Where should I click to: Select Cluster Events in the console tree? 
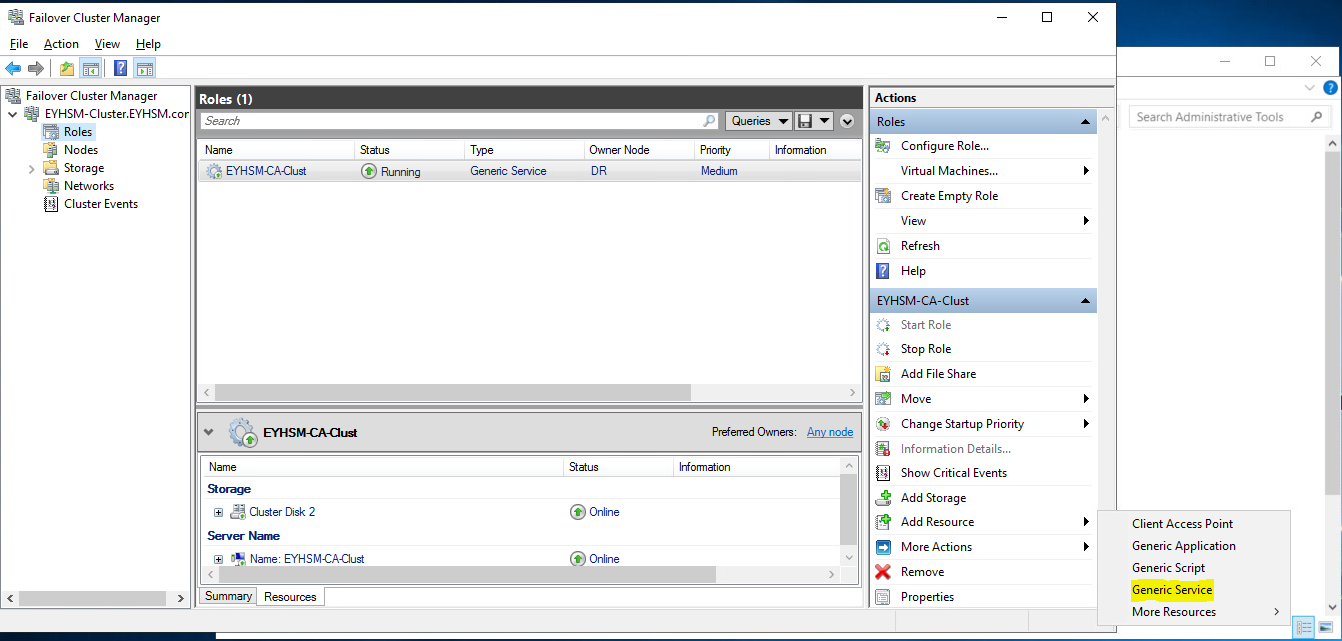101,204
